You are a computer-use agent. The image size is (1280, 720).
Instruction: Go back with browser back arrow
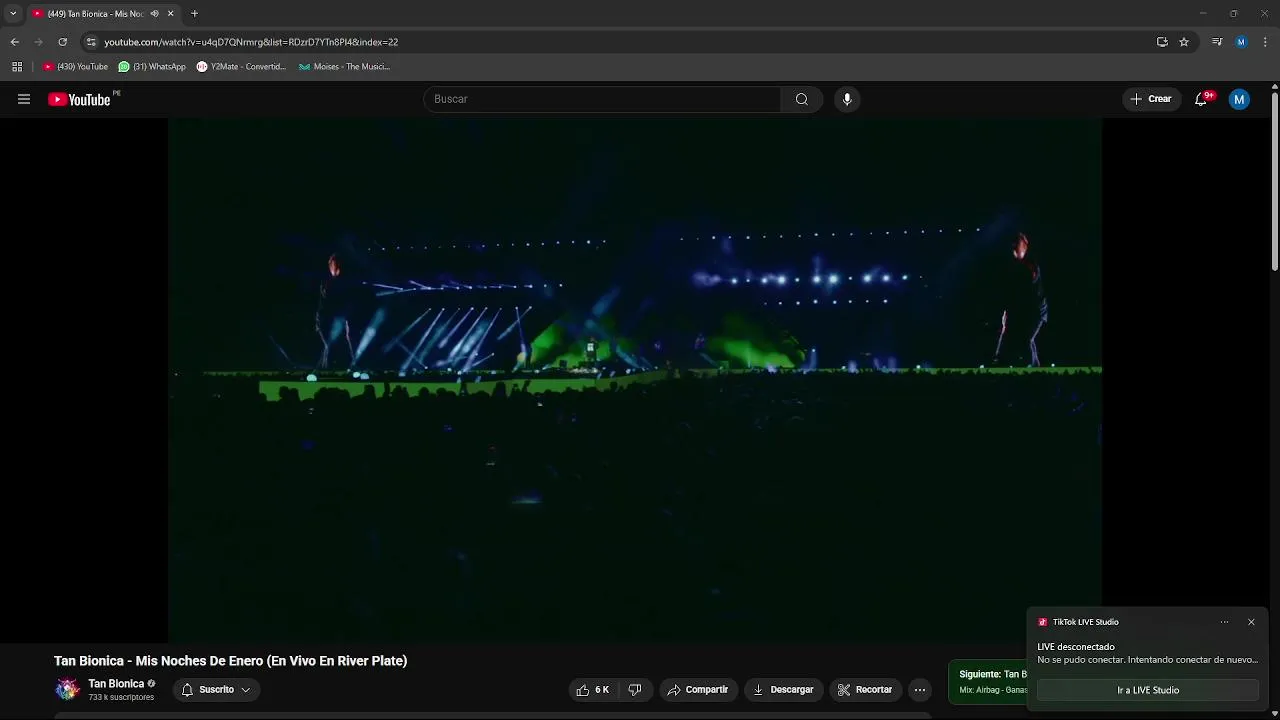15,42
